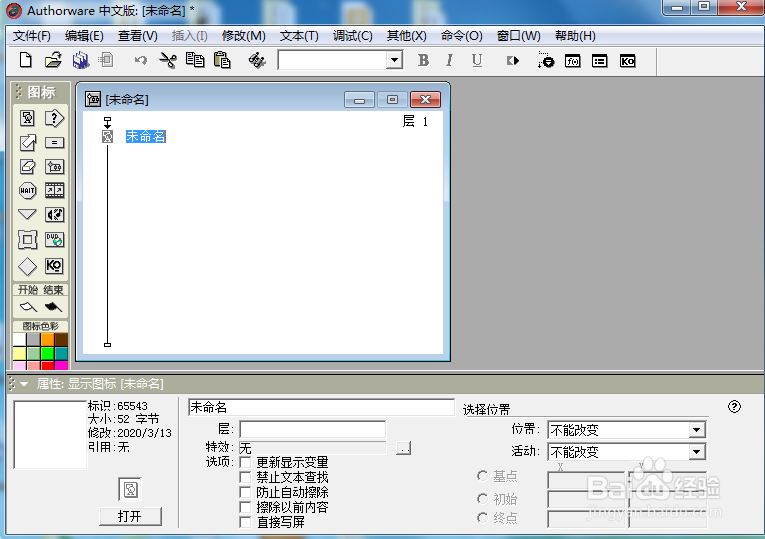Select the Framework icon in palette

(27, 240)
